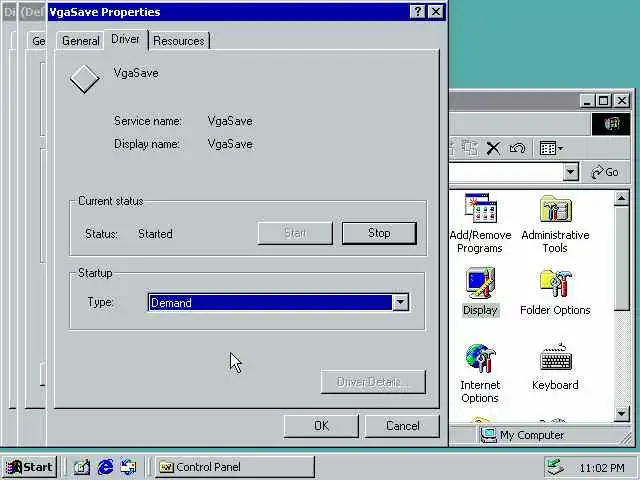Close the VgaSave Properties dialog
The width and height of the screenshot is (640, 480).
click(x=436, y=11)
